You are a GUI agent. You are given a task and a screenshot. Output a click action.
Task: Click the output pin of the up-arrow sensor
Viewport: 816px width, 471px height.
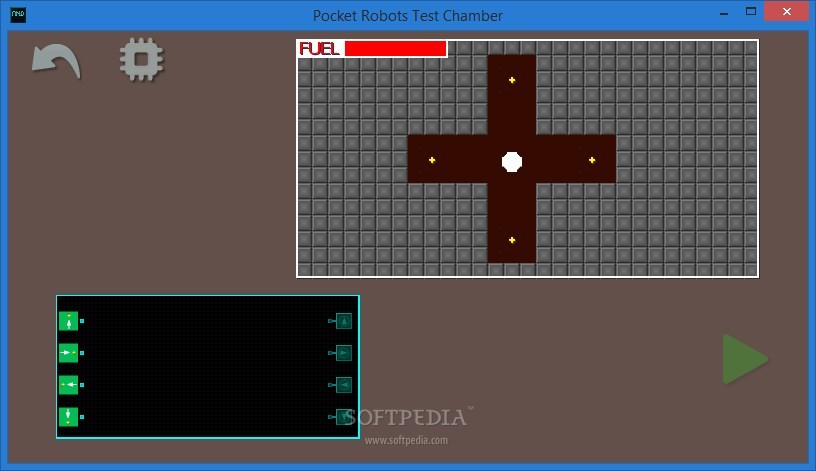tap(82, 321)
